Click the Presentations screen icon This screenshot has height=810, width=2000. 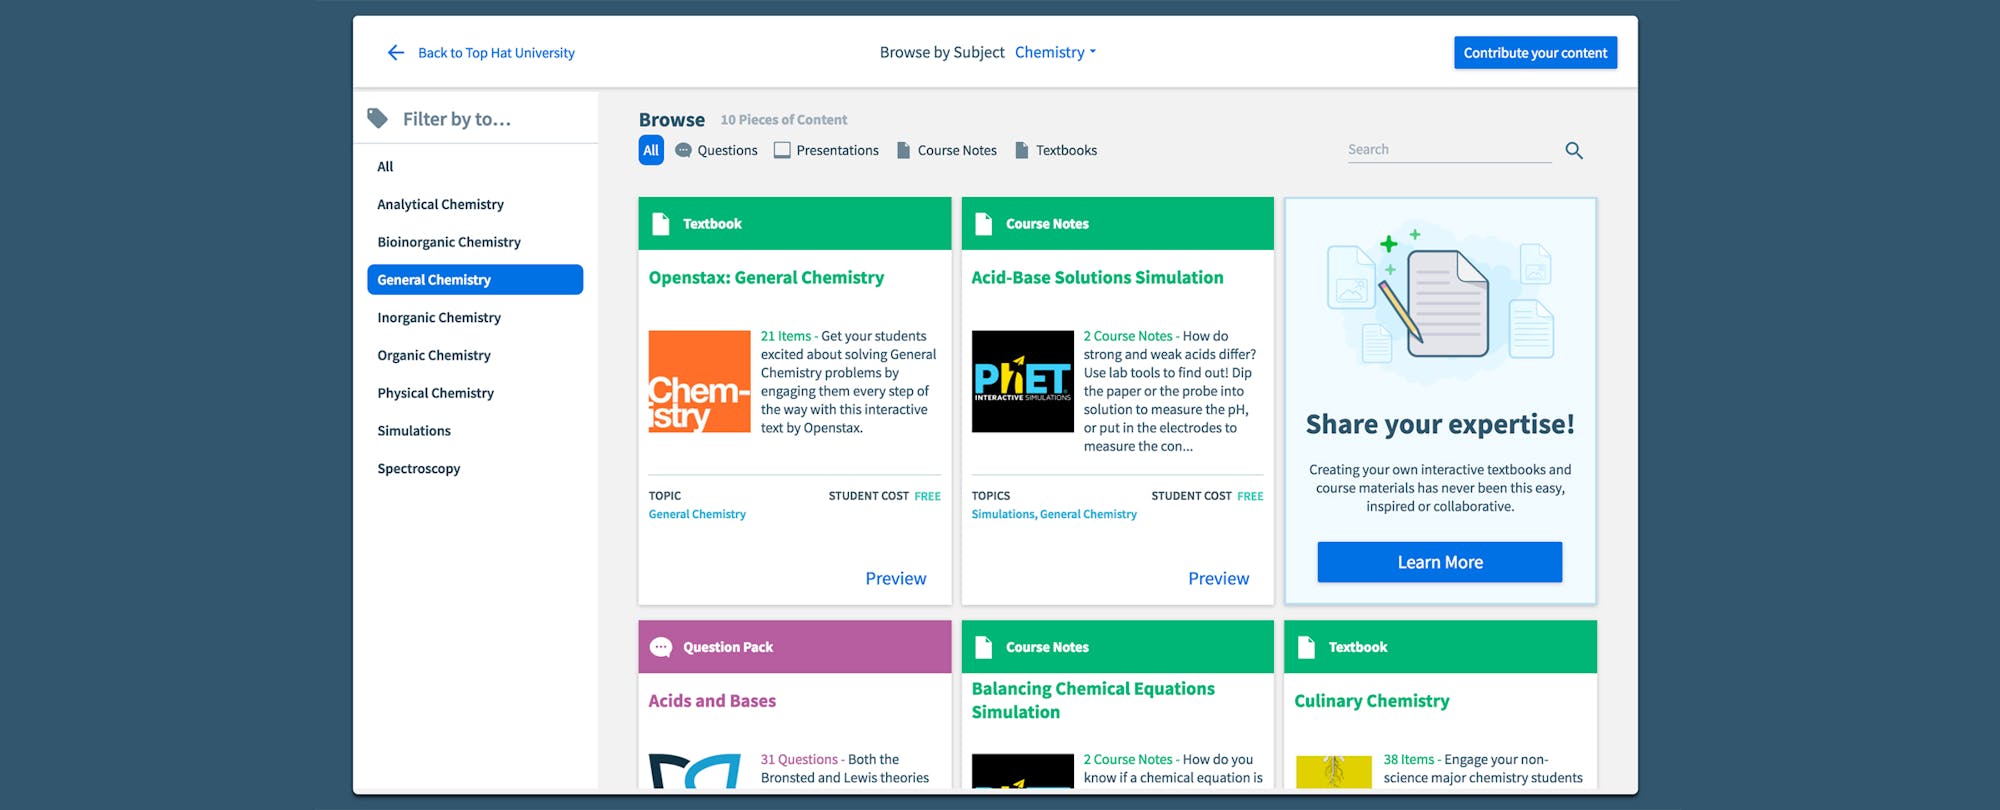click(782, 150)
